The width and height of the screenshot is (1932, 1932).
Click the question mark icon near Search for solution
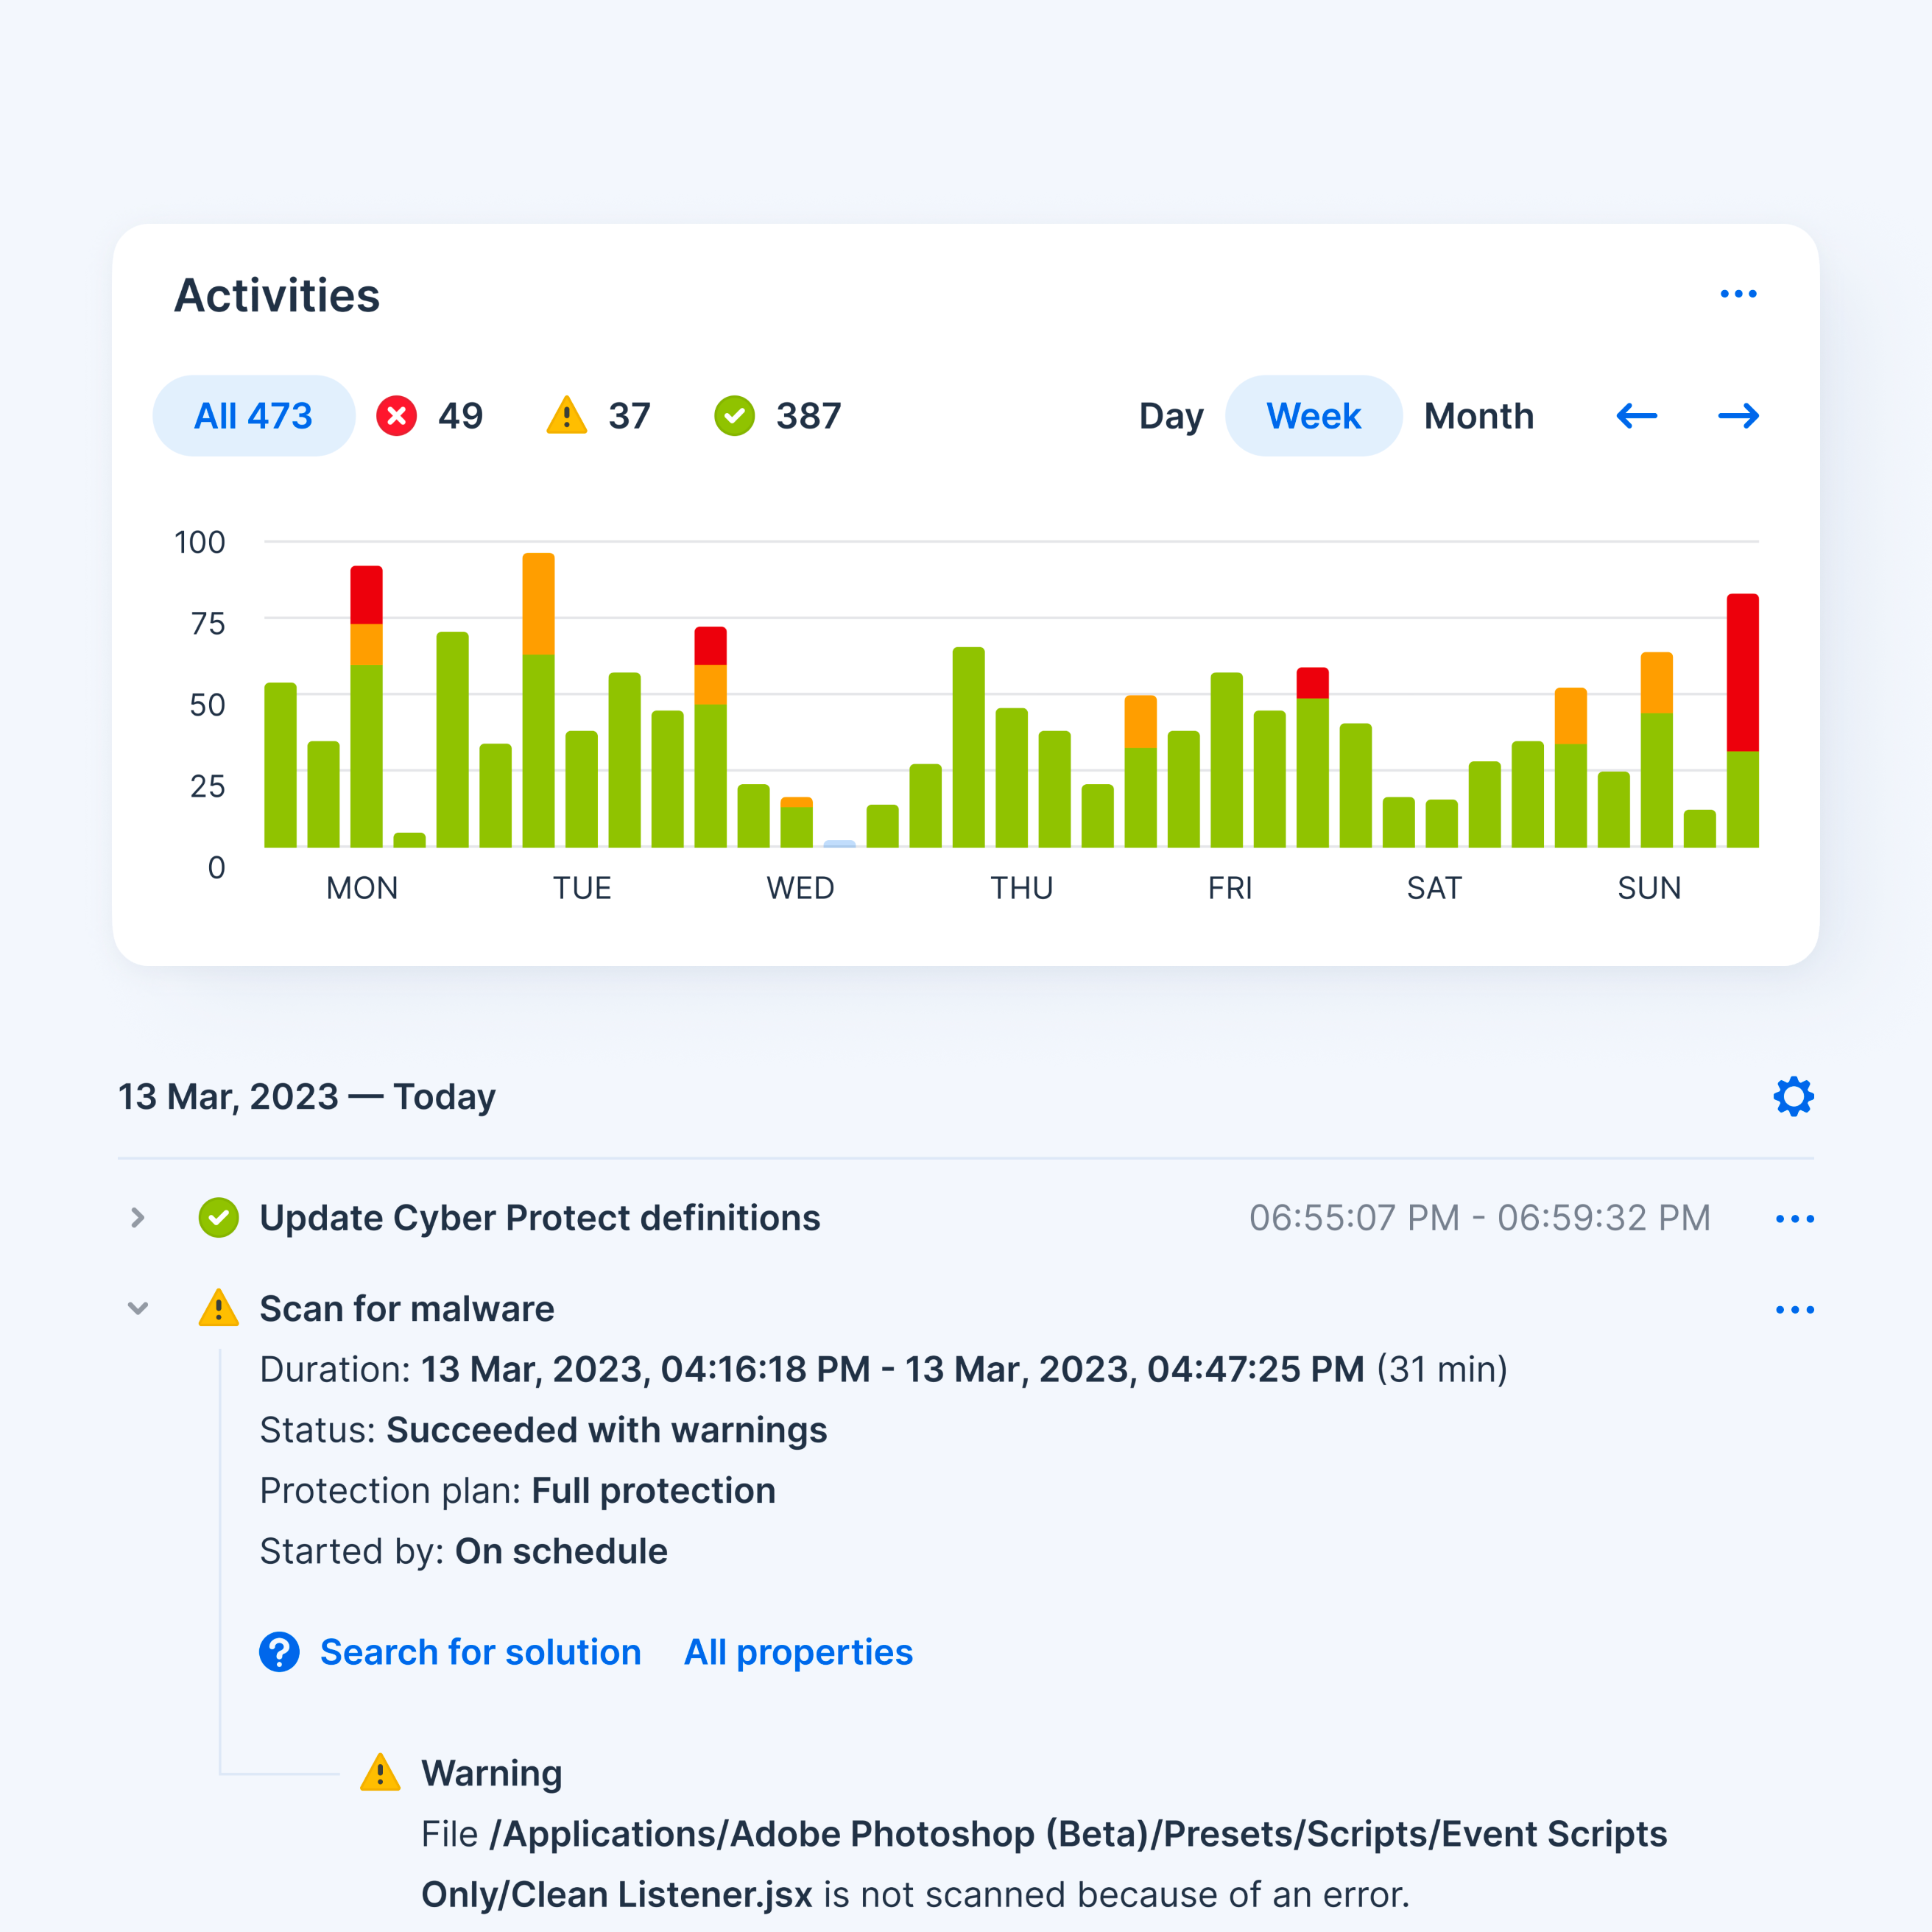(x=279, y=1652)
